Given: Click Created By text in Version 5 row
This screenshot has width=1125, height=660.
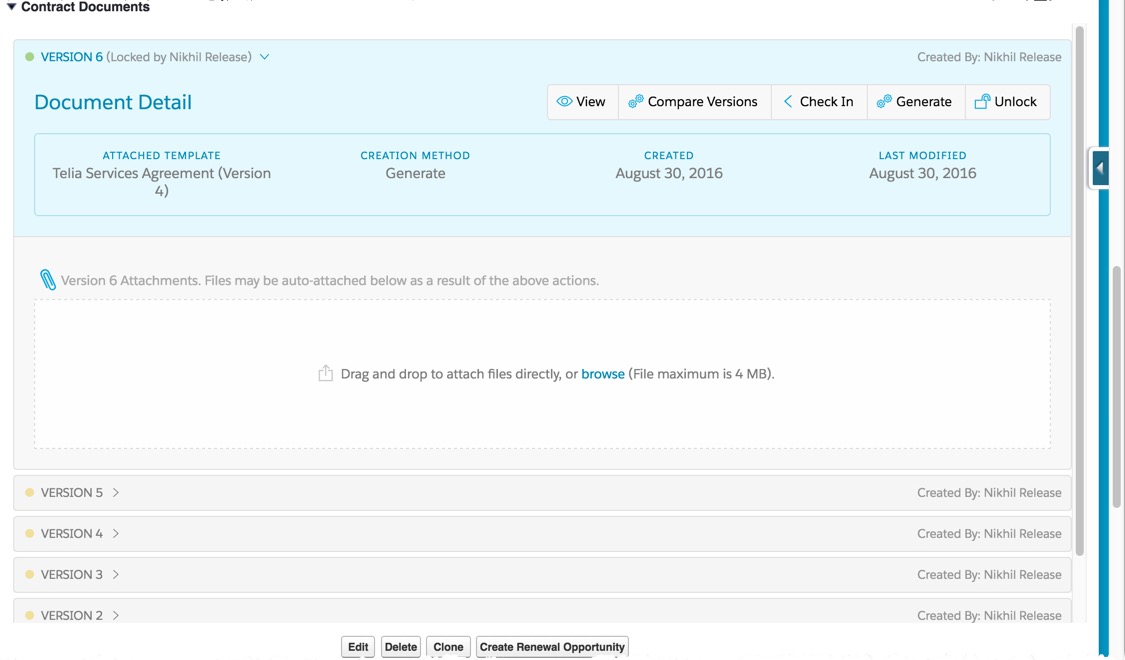Looking at the screenshot, I should coord(989,493).
